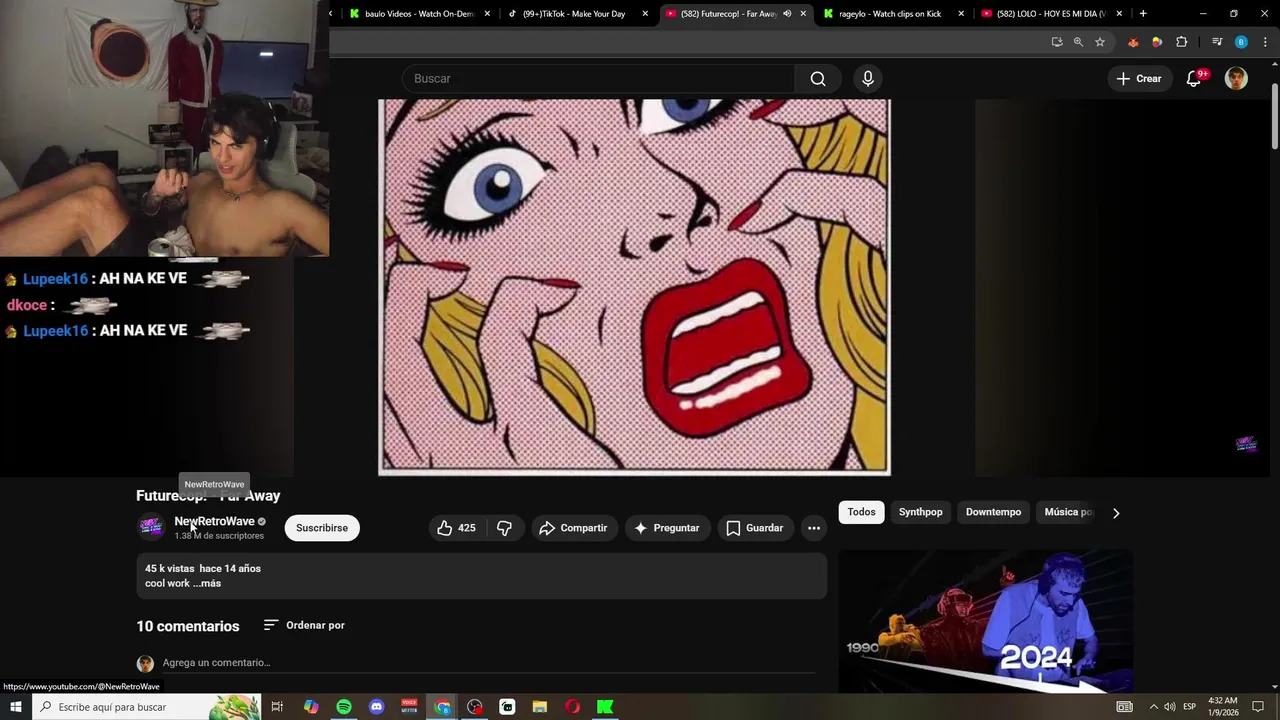Click the Crear button
Image resolution: width=1280 pixels, height=720 pixels.
click(1139, 79)
